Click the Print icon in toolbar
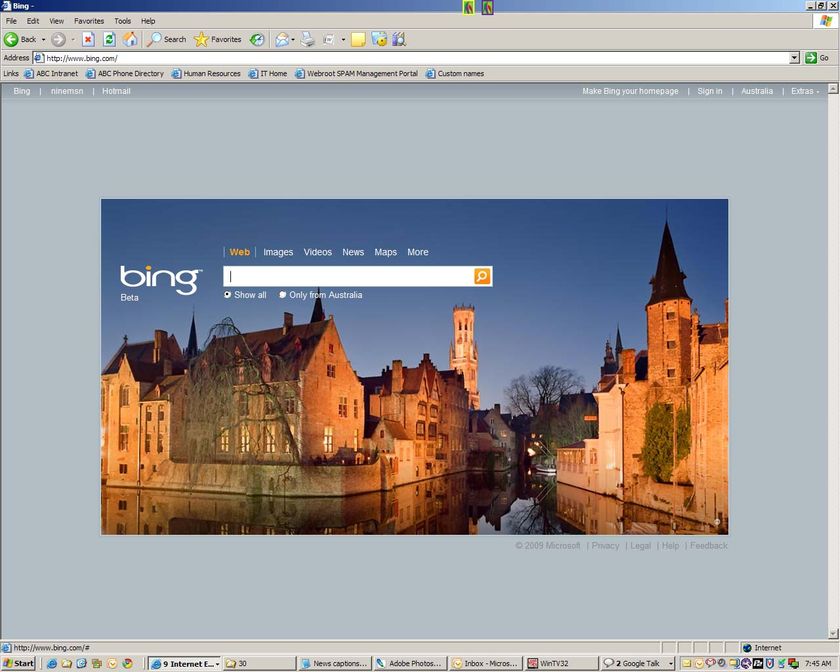 click(x=308, y=39)
